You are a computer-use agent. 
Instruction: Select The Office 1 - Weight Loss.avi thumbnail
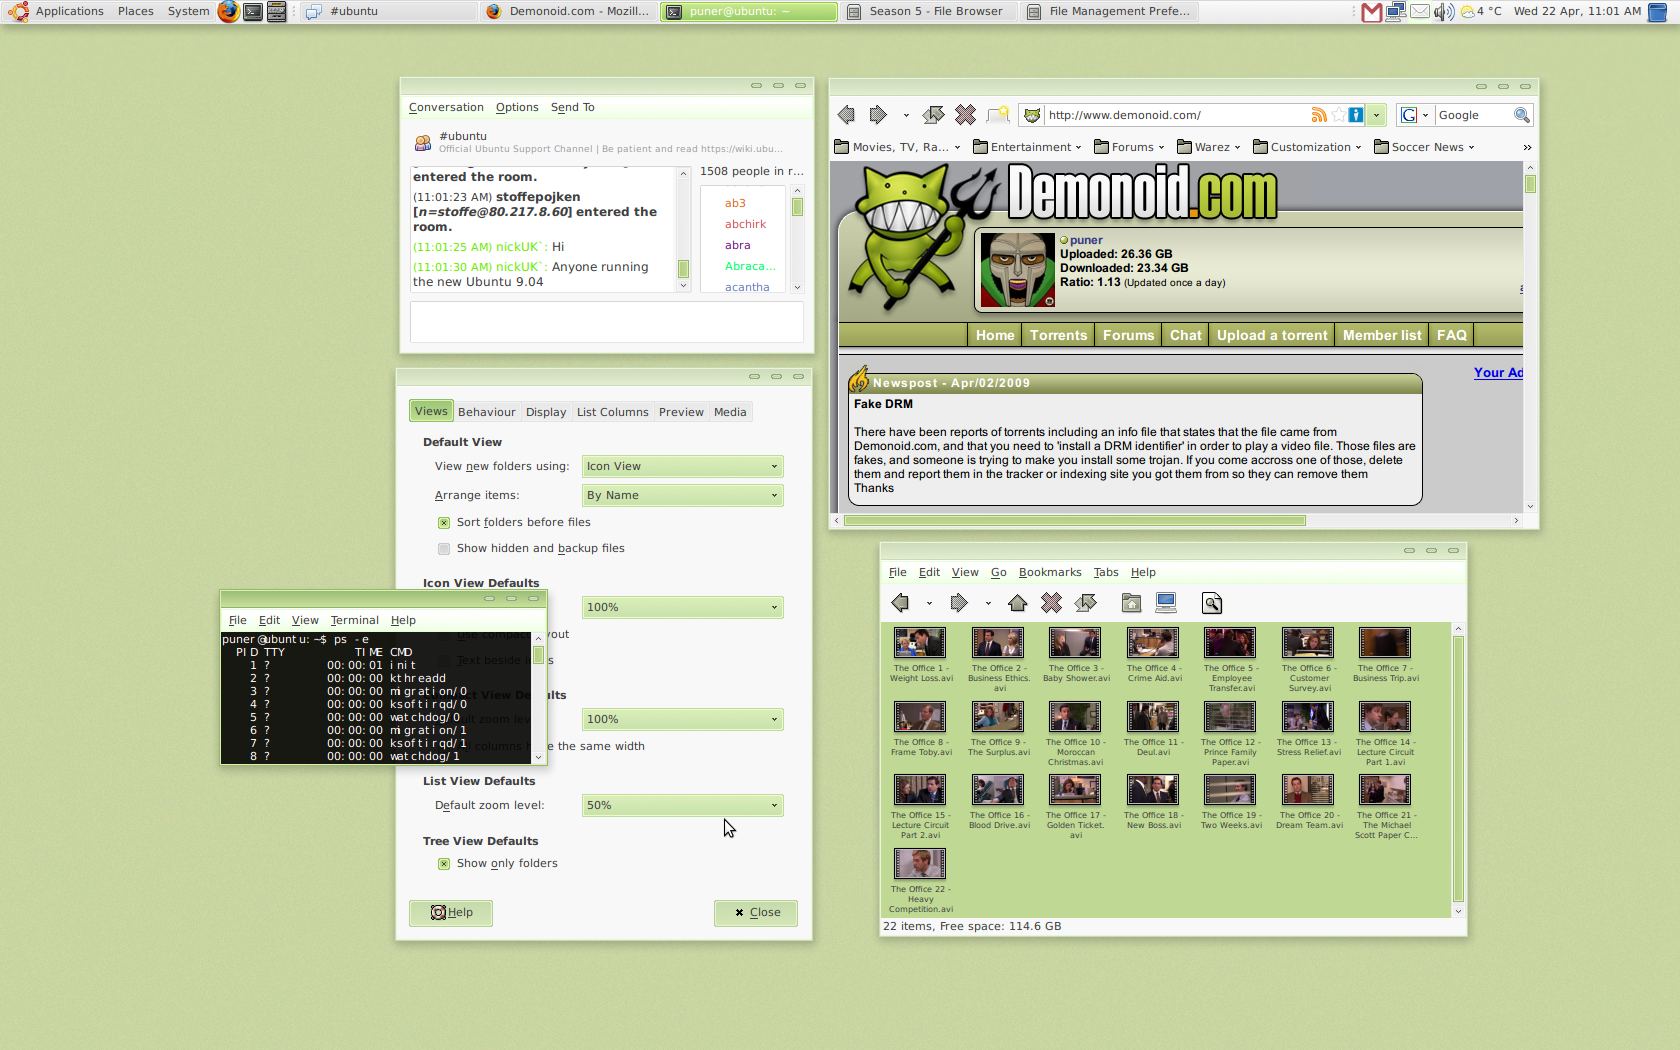(920, 643)
